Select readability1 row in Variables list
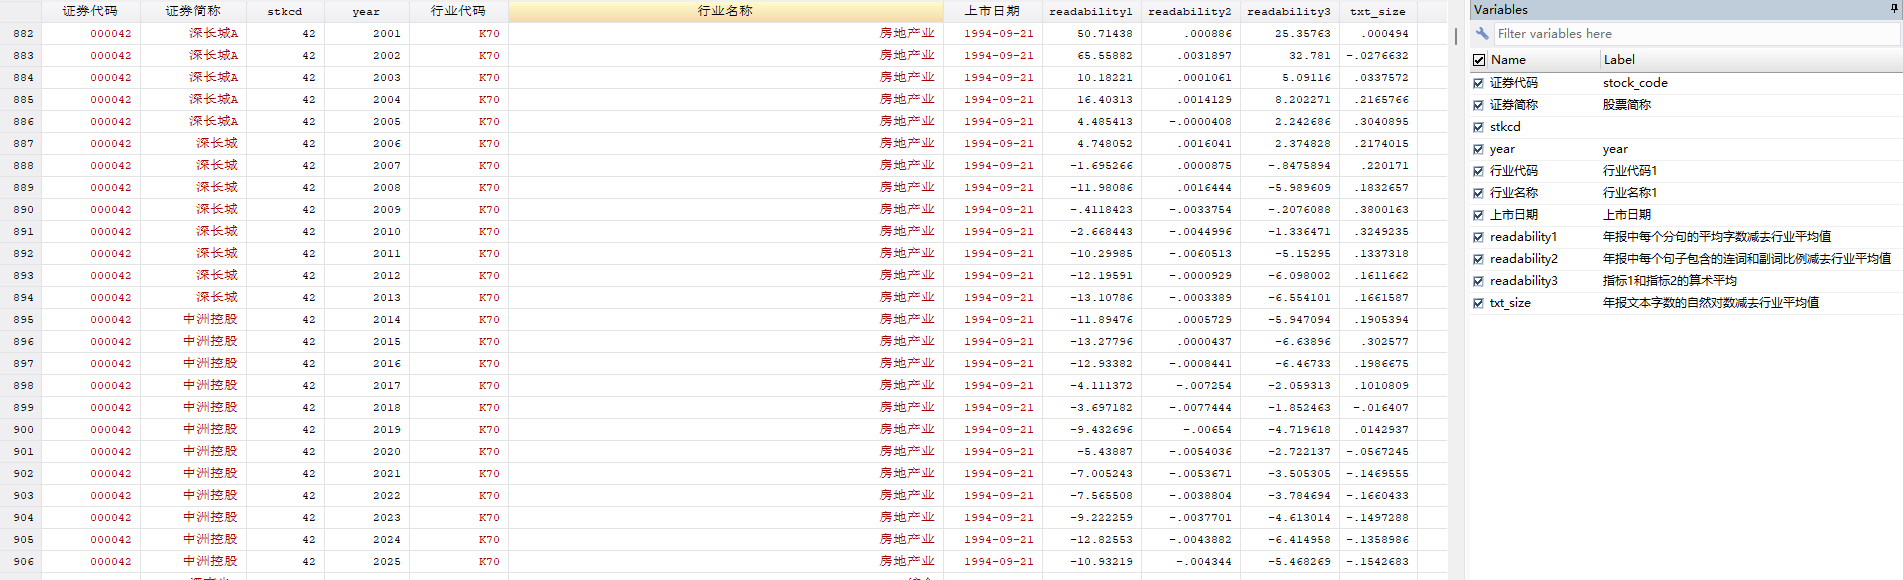Screen dimensions: 1903x580 [1686, 237]
